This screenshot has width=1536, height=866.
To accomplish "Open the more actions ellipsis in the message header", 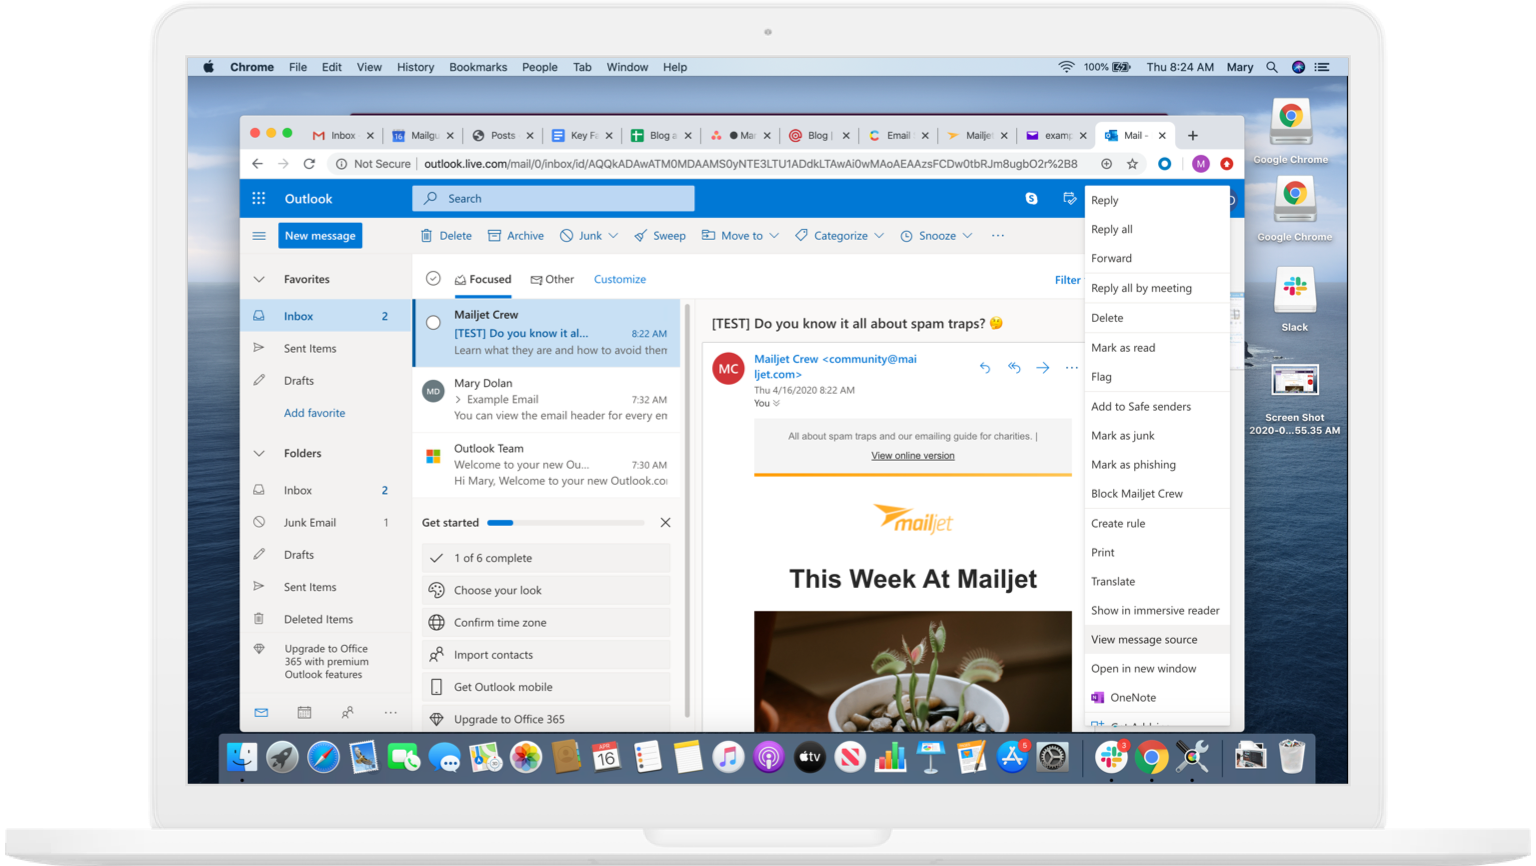I will pos(1071,368).
